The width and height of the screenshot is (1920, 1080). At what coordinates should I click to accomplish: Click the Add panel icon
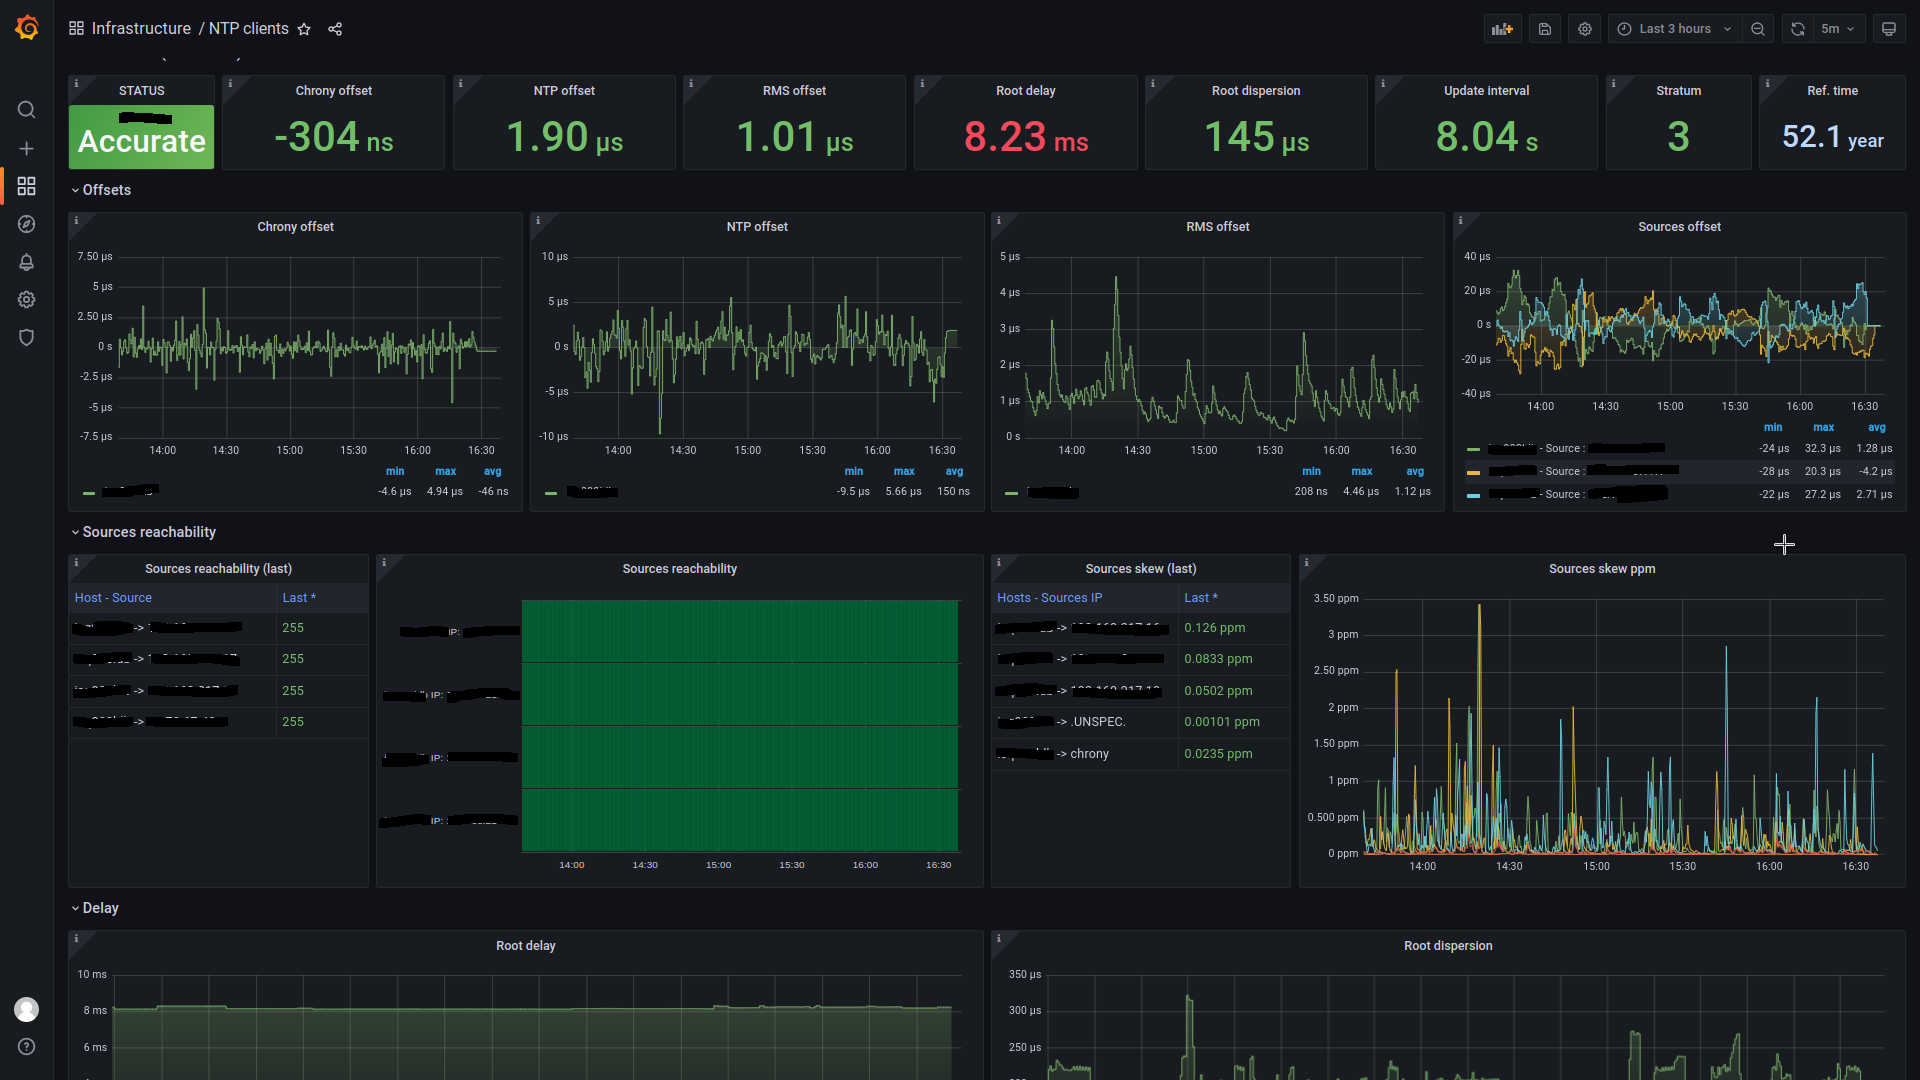click(x=1502, y=29)
